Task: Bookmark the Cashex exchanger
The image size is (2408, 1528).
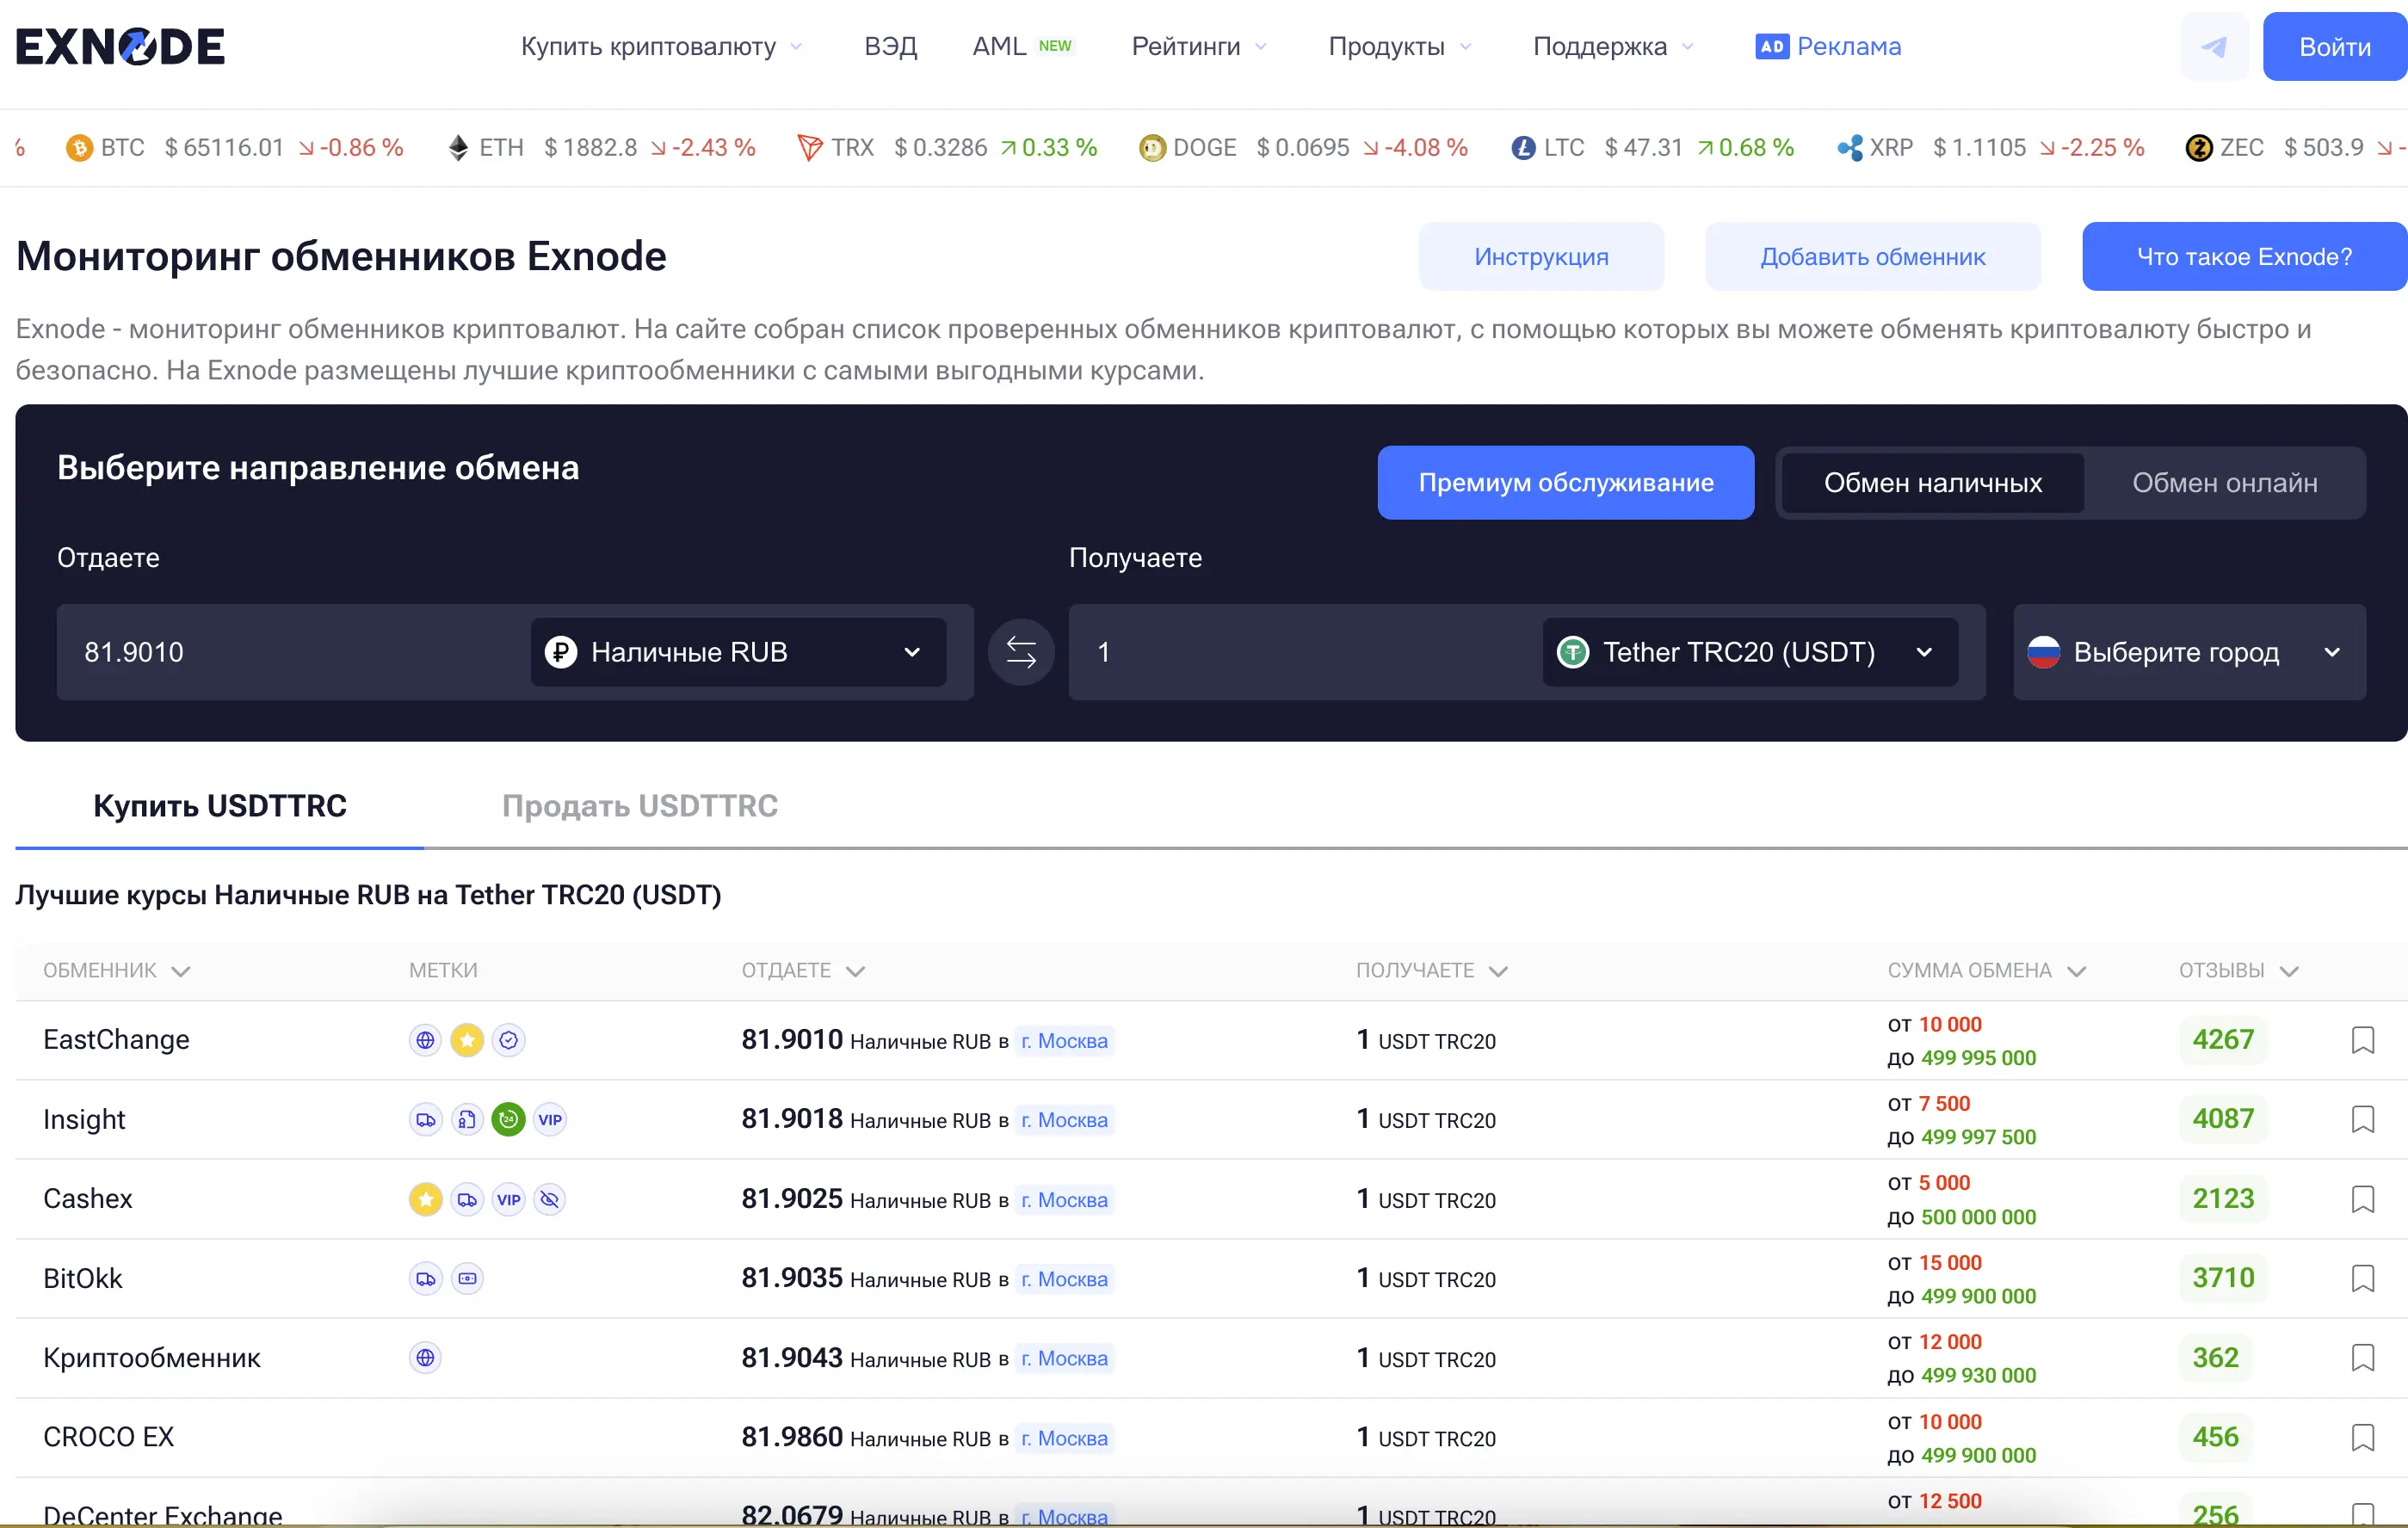Action: [x=2362, y=1199]
